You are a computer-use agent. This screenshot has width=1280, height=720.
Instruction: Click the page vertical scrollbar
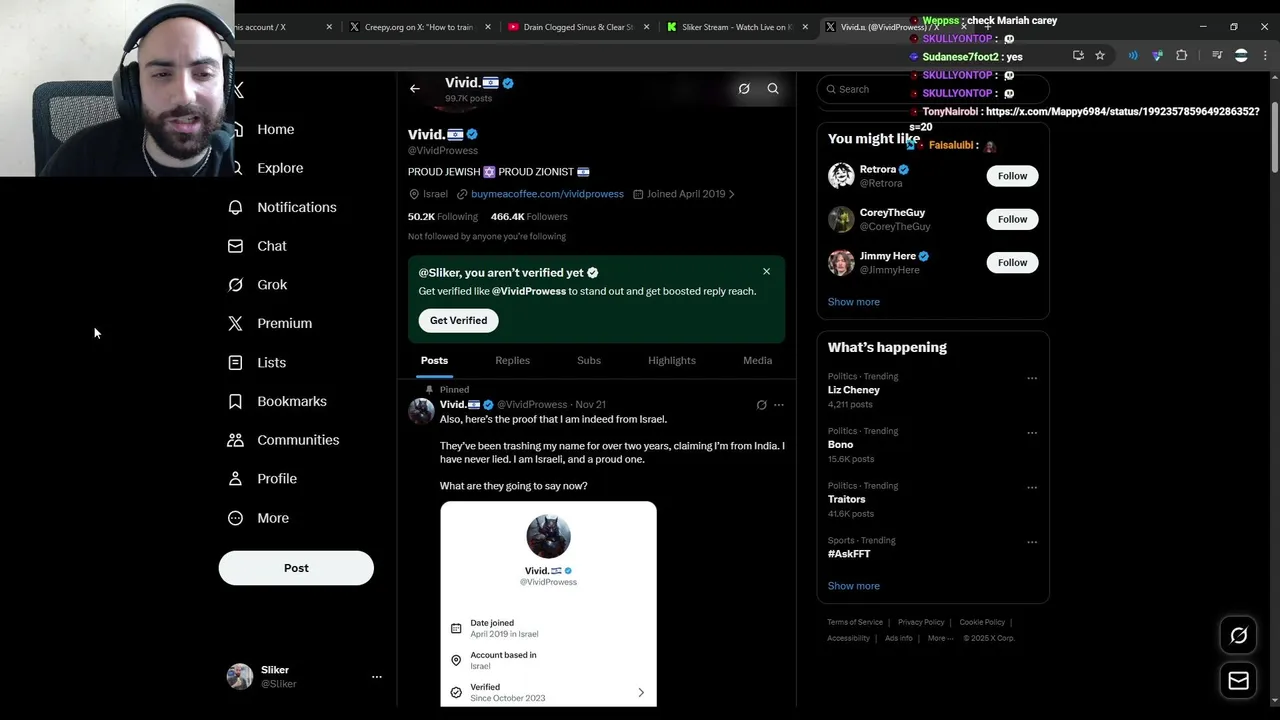pos(1275,137)
